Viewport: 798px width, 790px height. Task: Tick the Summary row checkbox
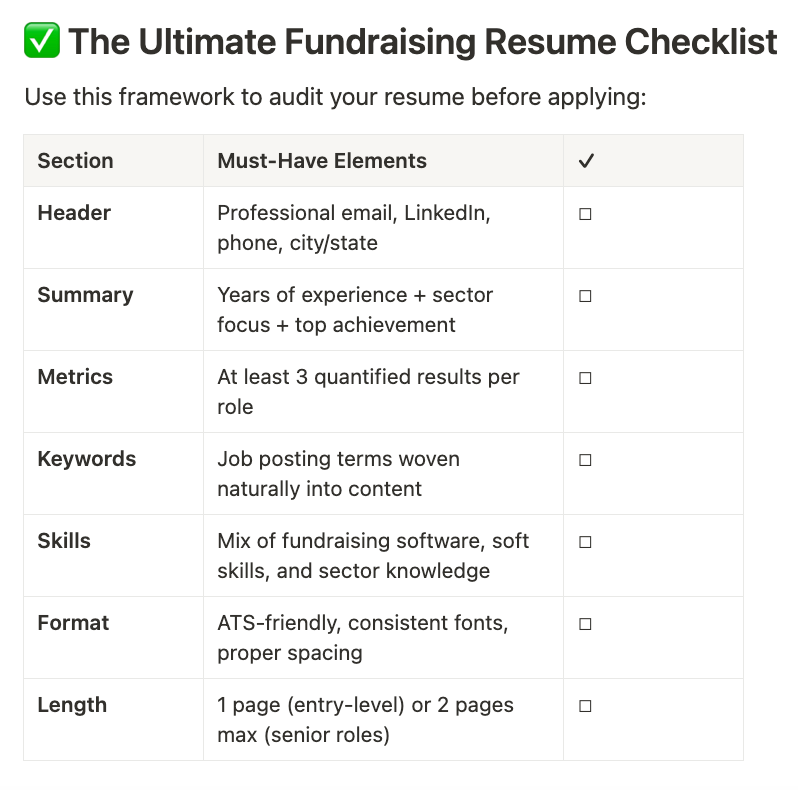(586, 296)
